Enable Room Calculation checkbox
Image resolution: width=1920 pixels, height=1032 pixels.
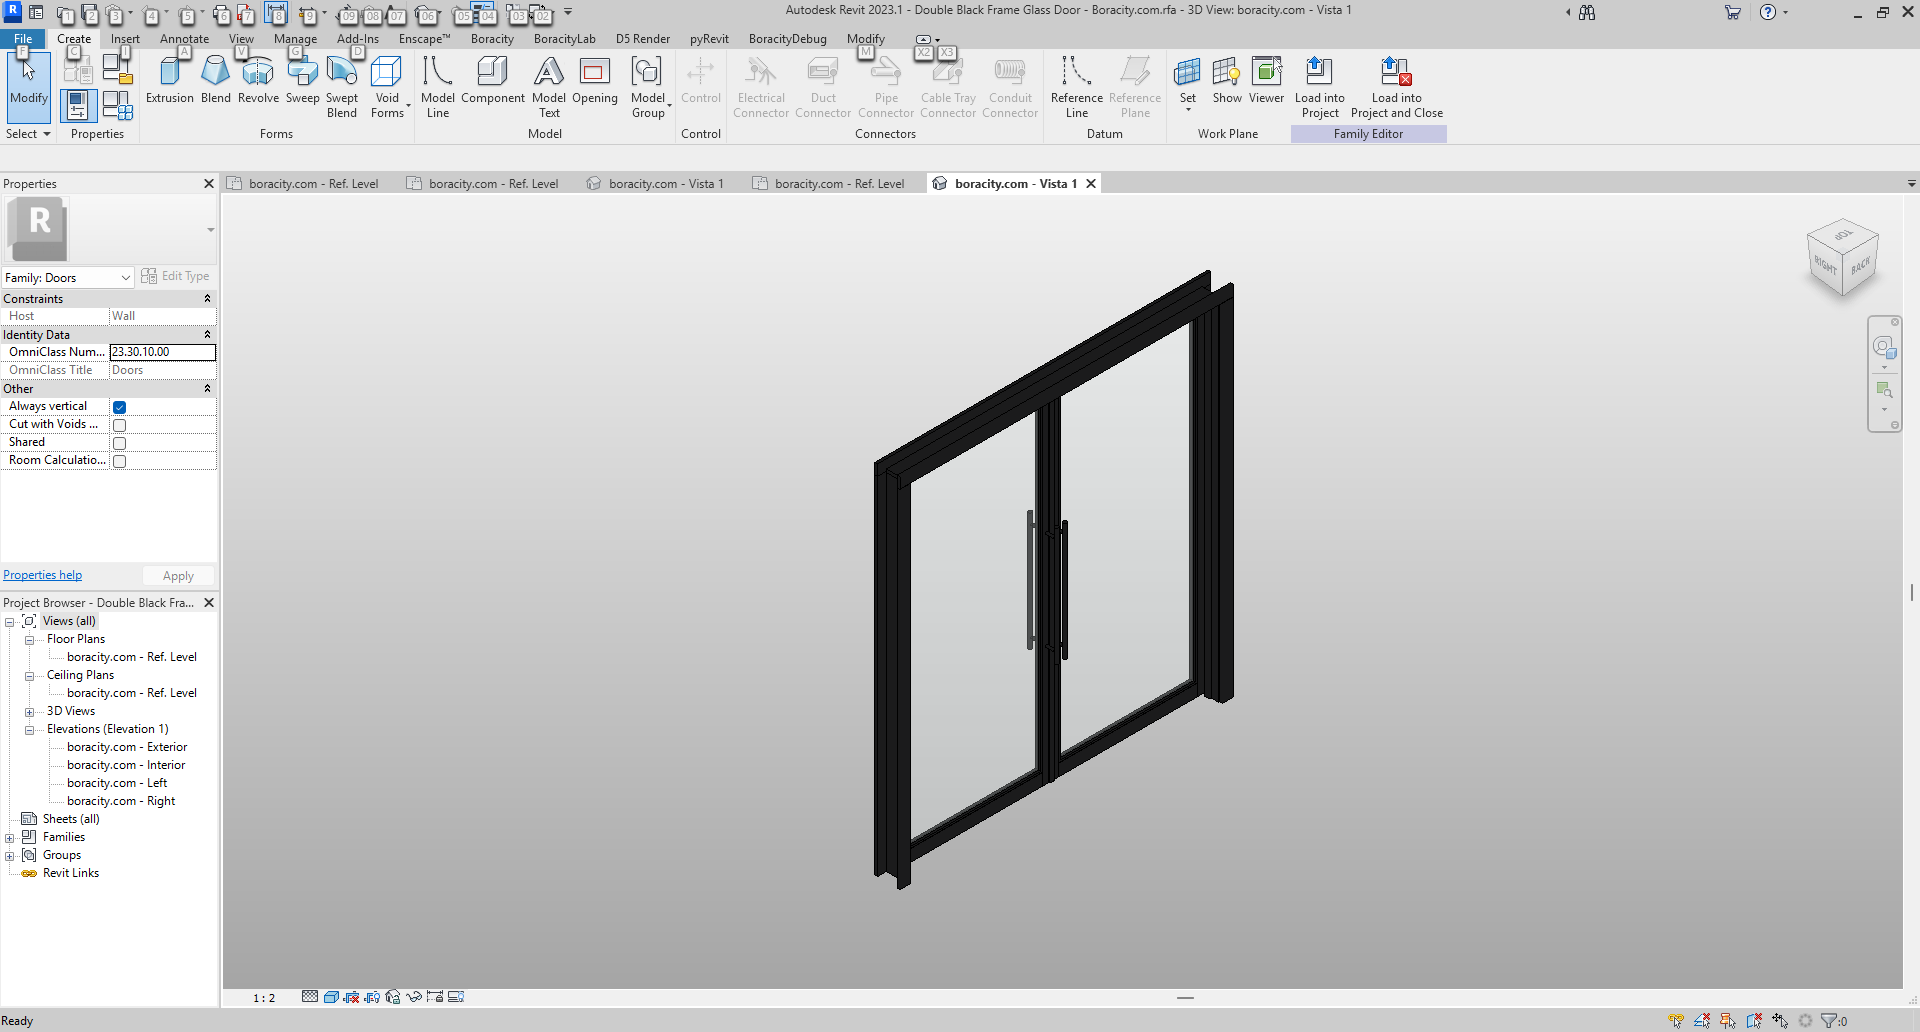(x=119, y=461)
